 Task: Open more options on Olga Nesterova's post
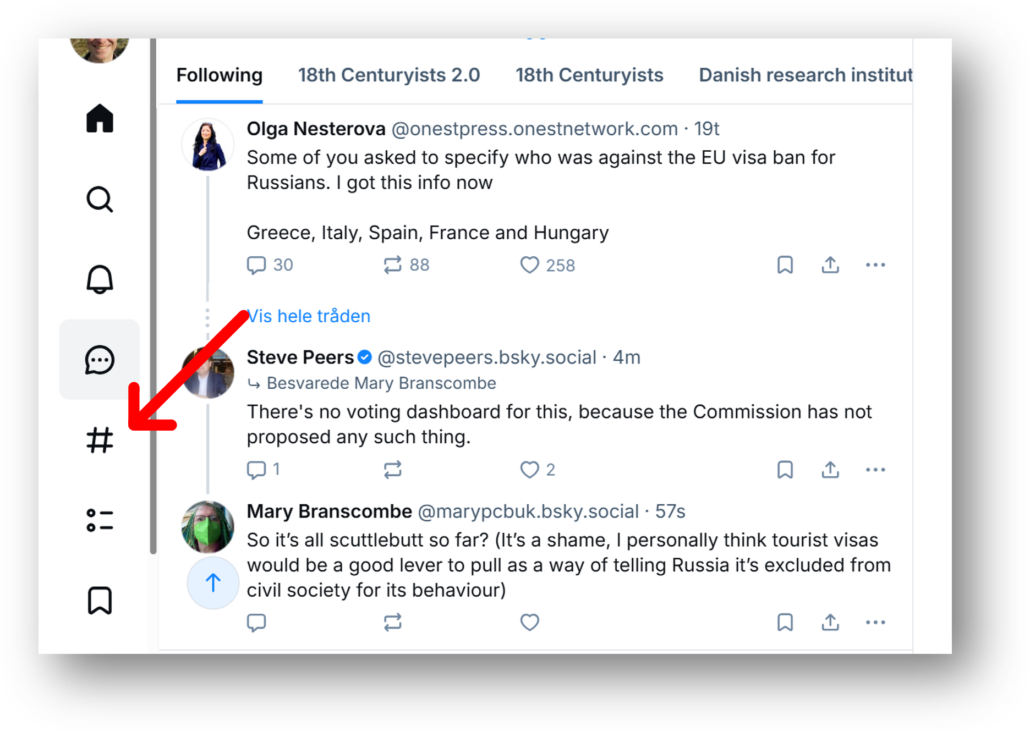coord(875,265)
